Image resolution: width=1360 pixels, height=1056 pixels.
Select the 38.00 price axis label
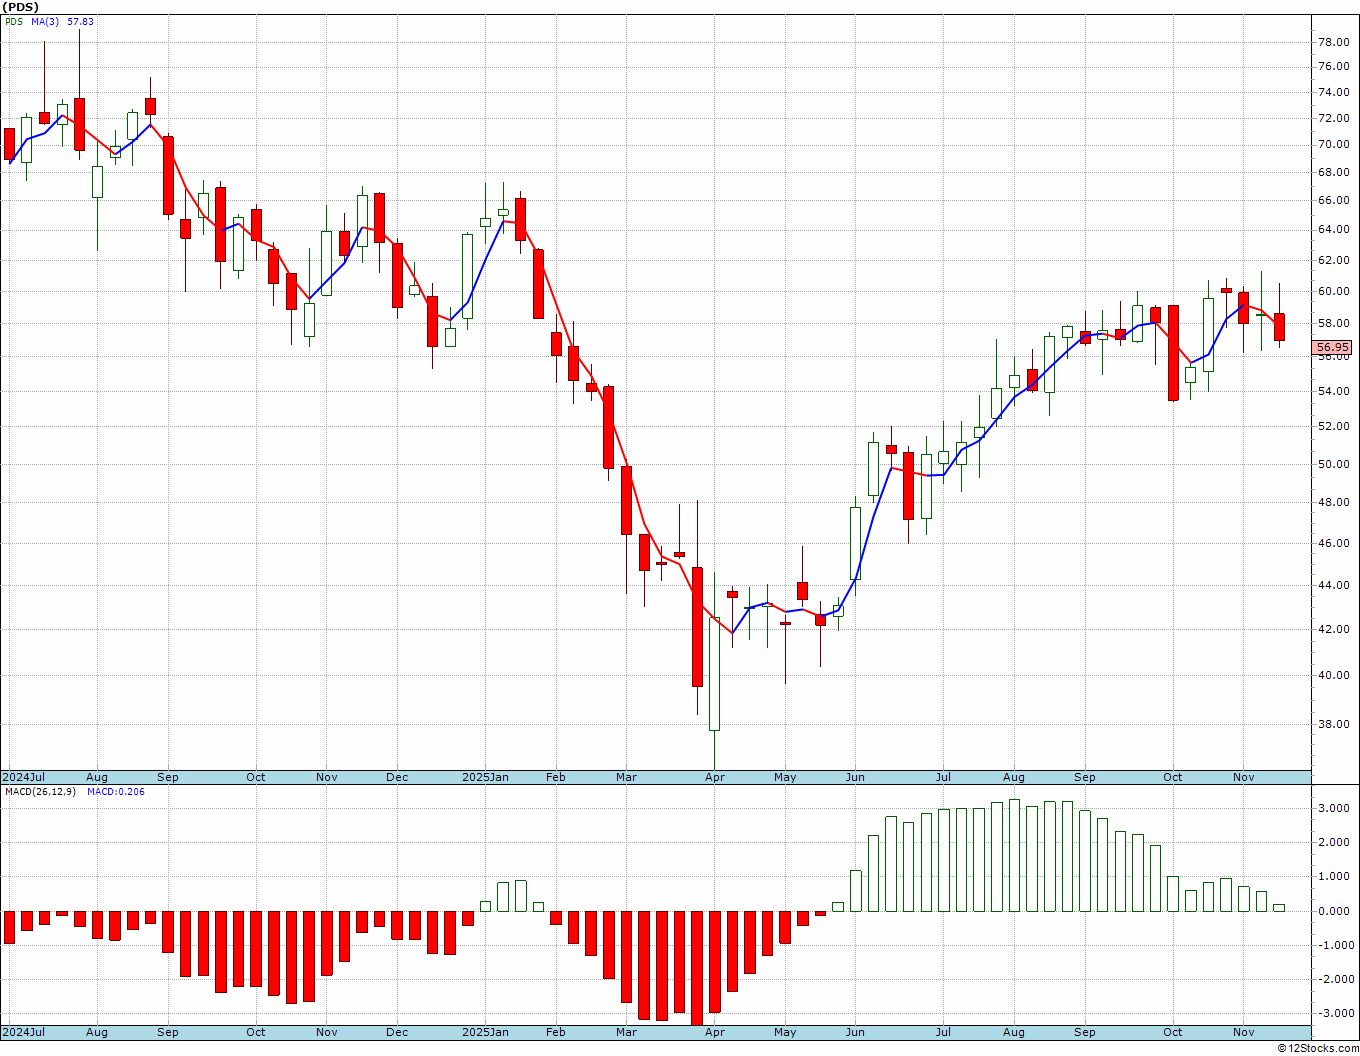1334,725
